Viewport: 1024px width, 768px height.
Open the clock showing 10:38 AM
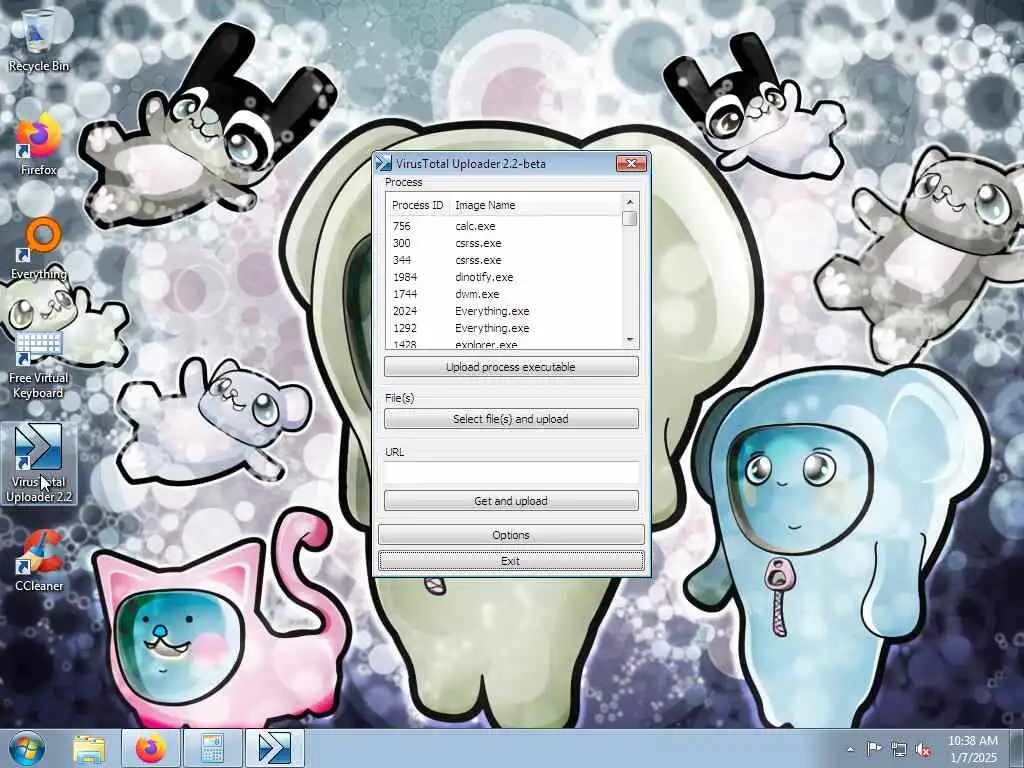click(x=973, y=749)
